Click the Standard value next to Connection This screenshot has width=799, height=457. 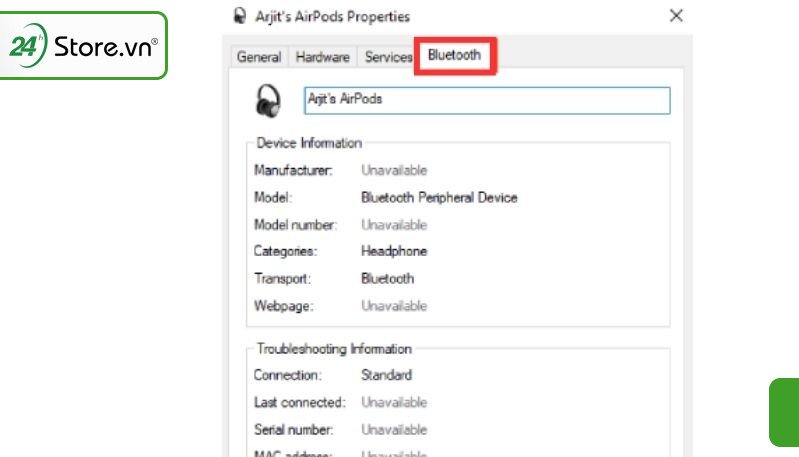point(386,375)
